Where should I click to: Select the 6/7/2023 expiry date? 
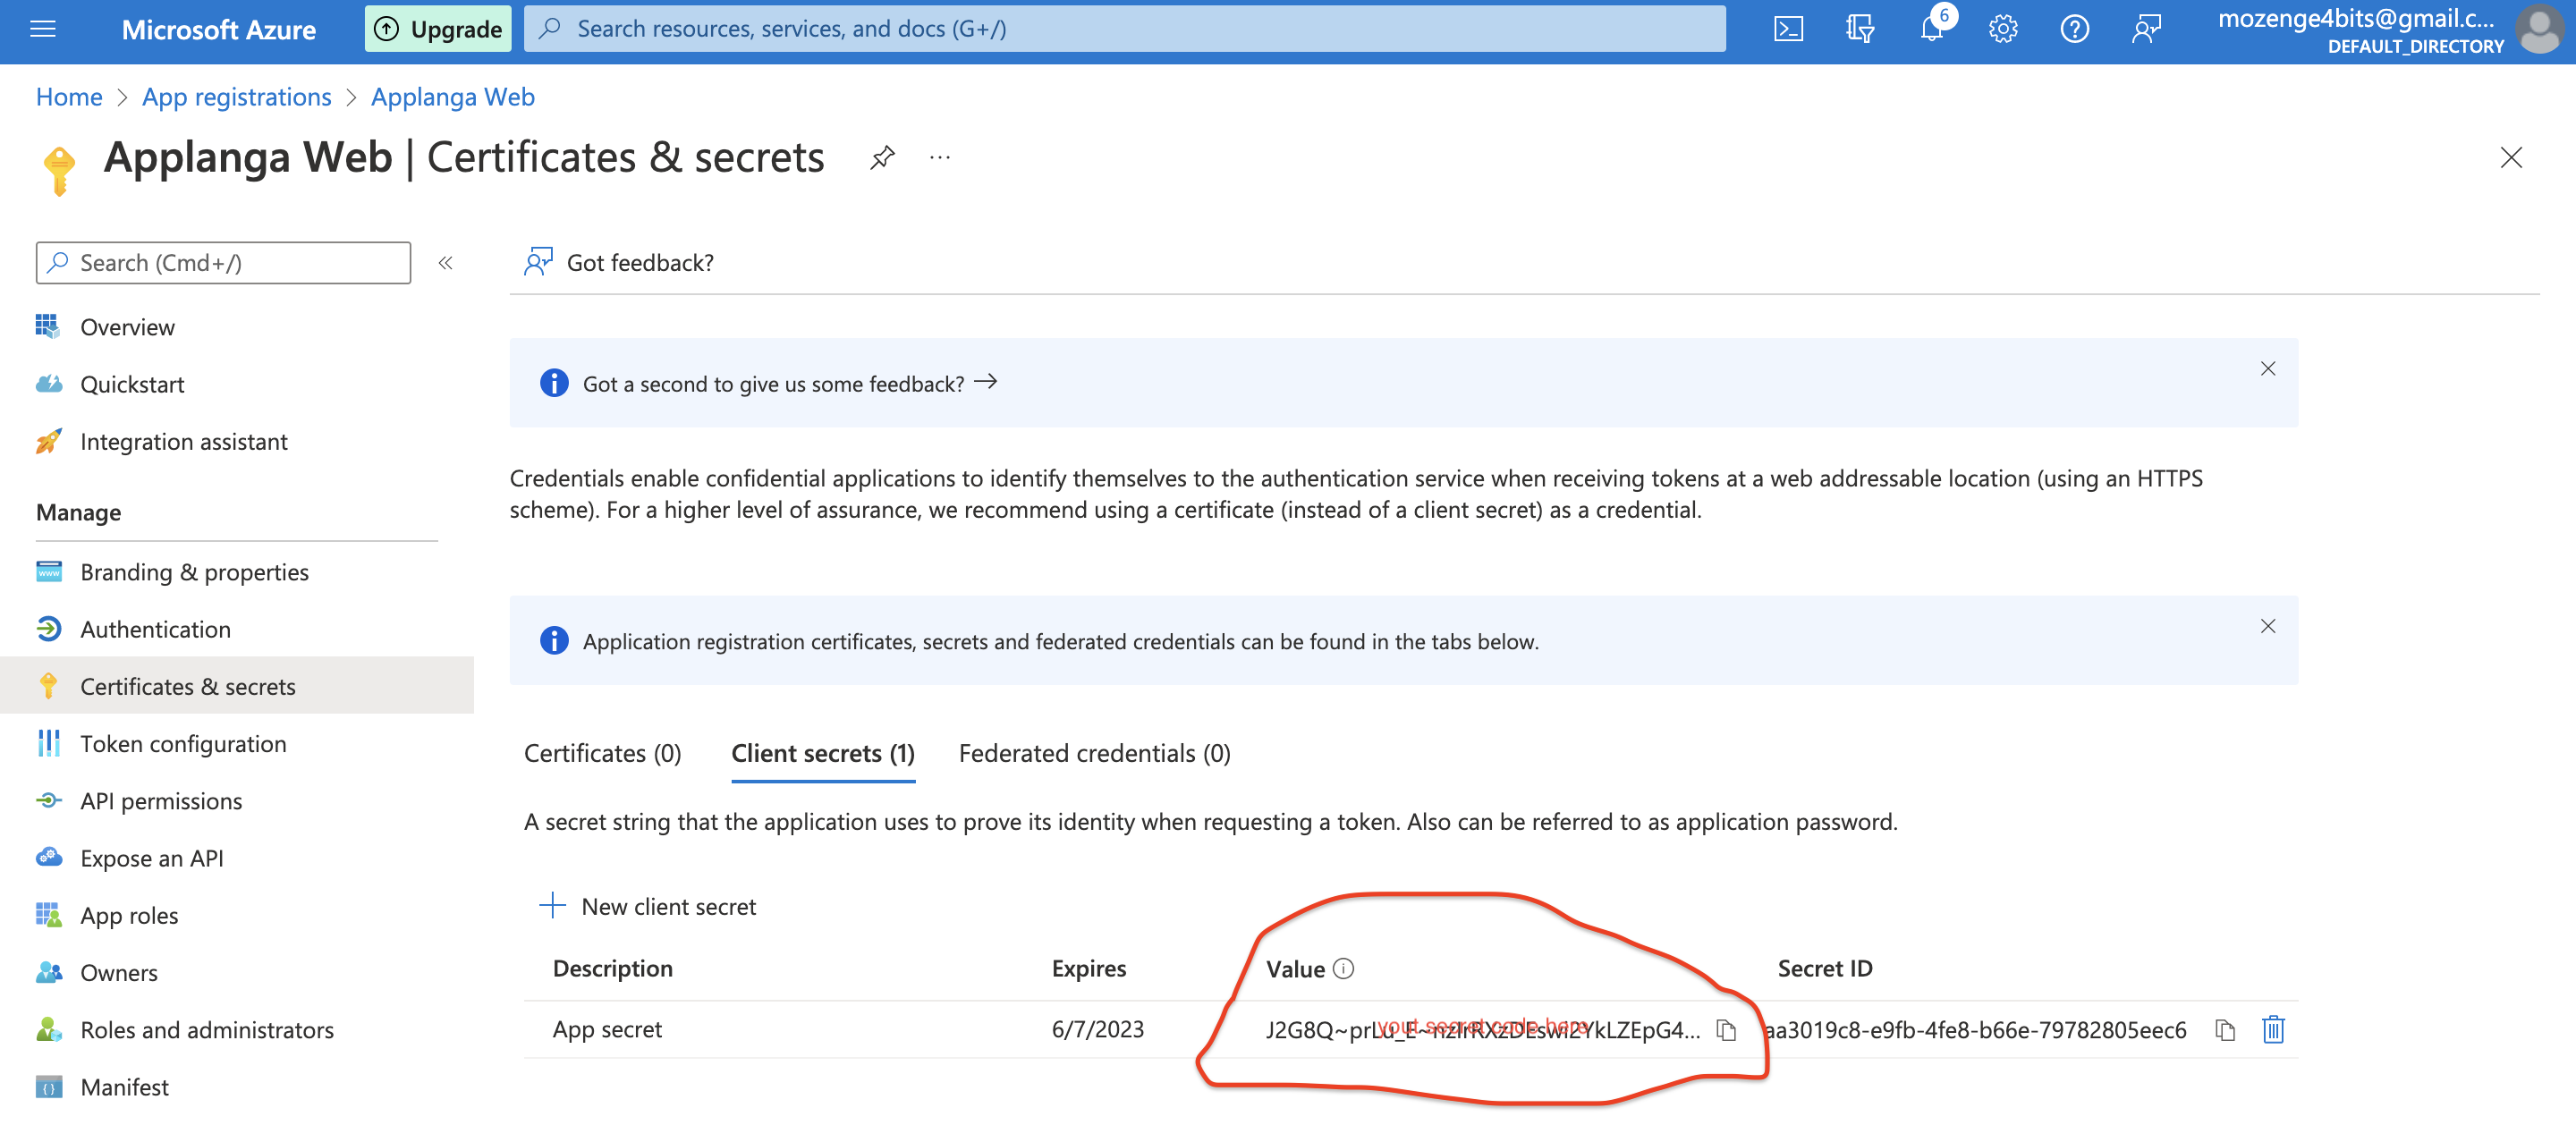pos(1098,1029)
